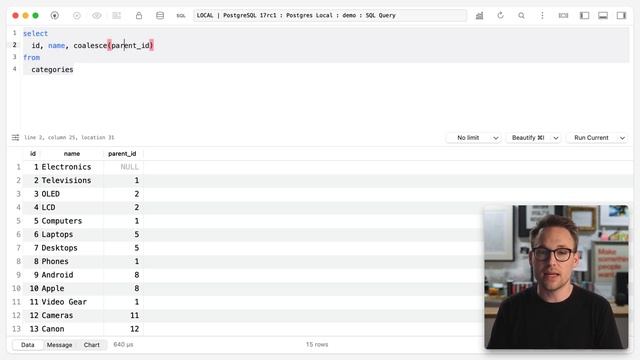Screen dimensions: 640x360
Task: Click the connection title address bar
Action: coord(330,16)
